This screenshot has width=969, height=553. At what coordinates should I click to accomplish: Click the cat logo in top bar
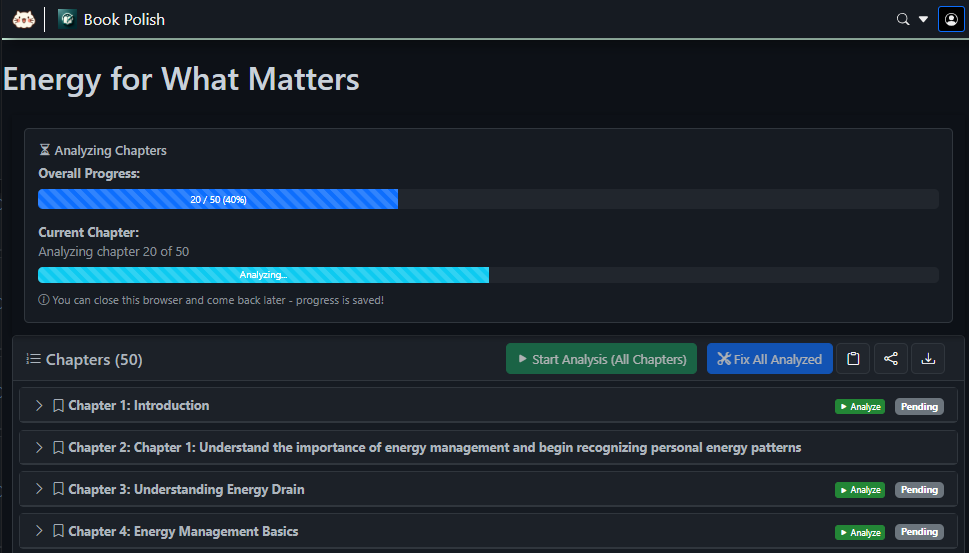pos(24,19)
